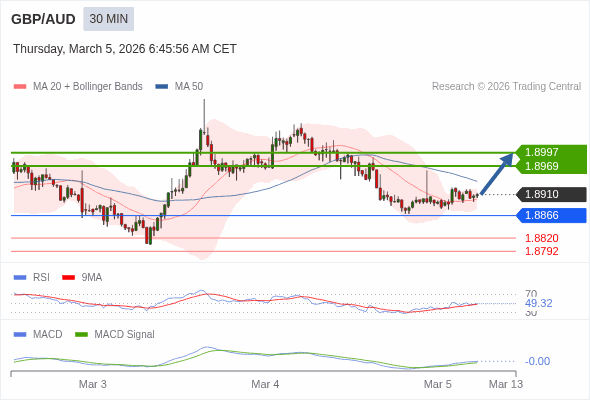Click the 30 MIN timeframe badge

pos(109,19)
